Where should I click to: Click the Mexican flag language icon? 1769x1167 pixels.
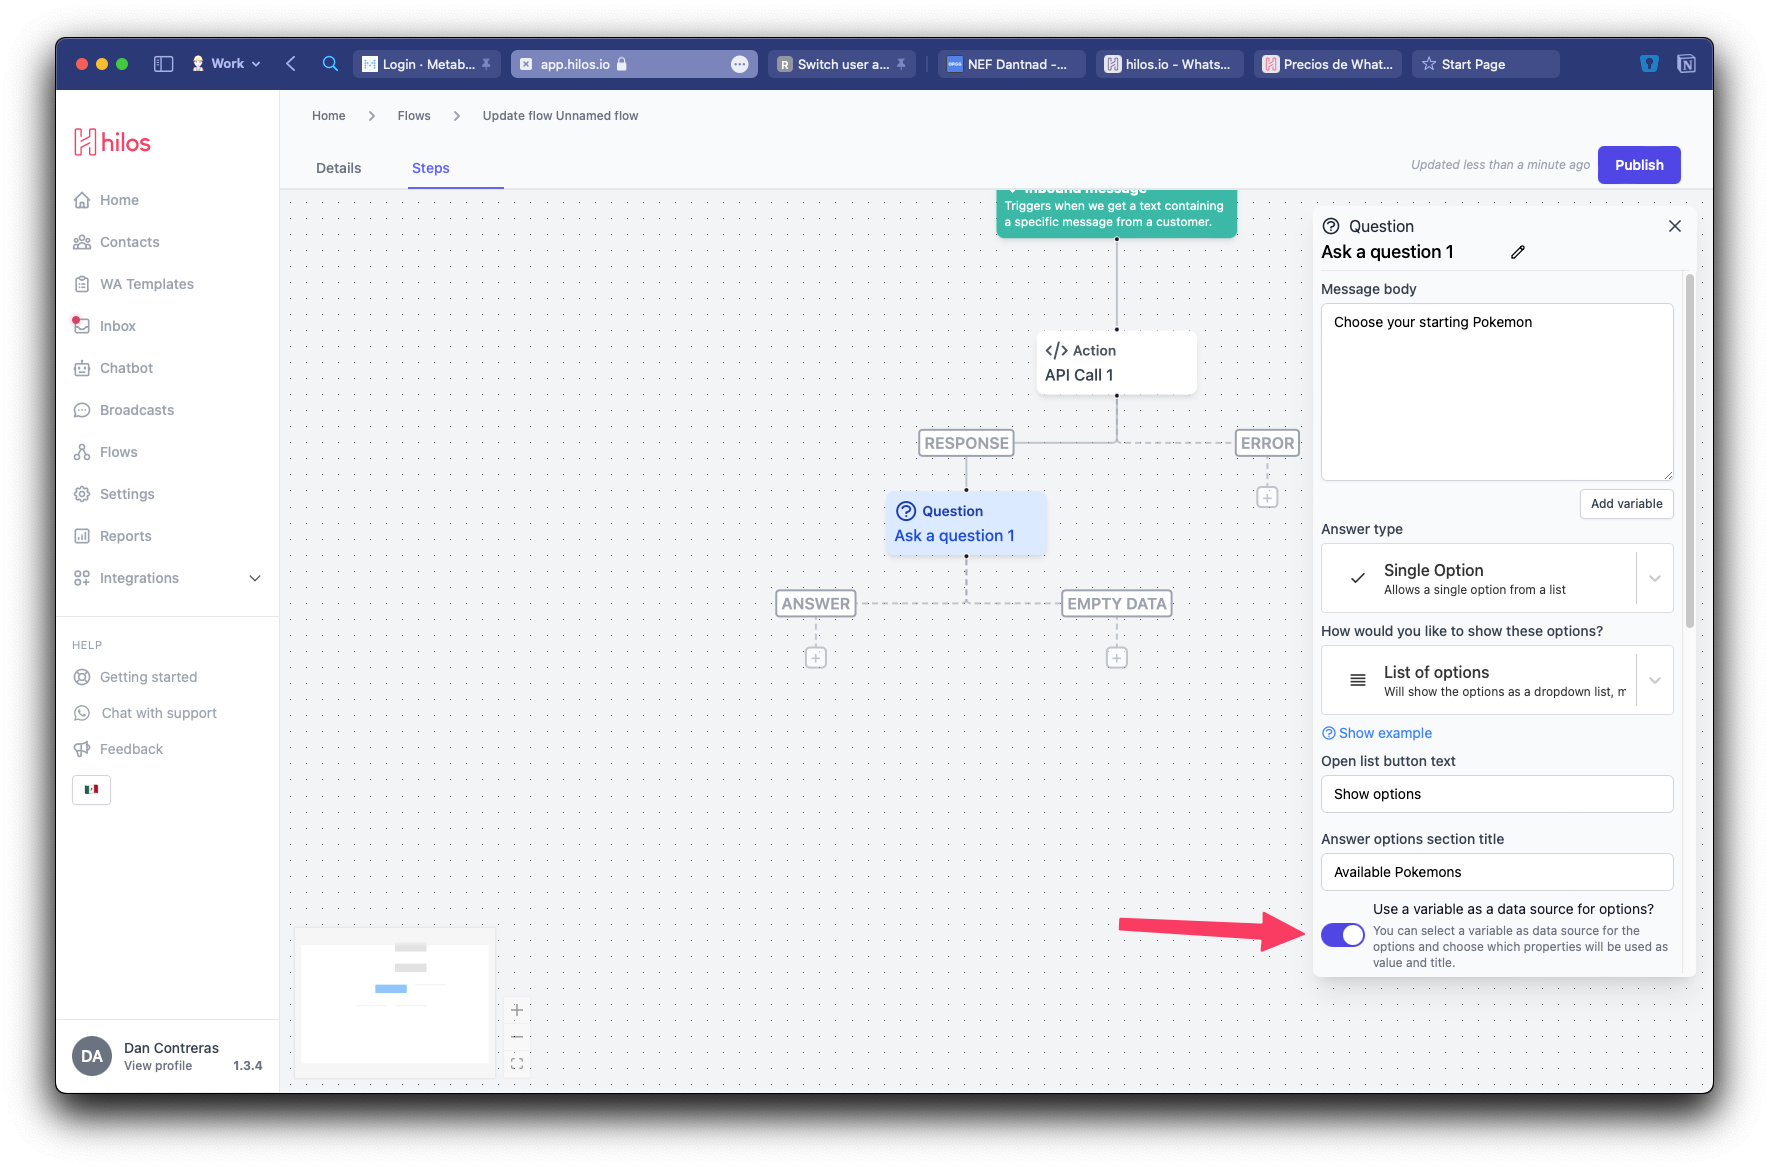coord(91,789)
